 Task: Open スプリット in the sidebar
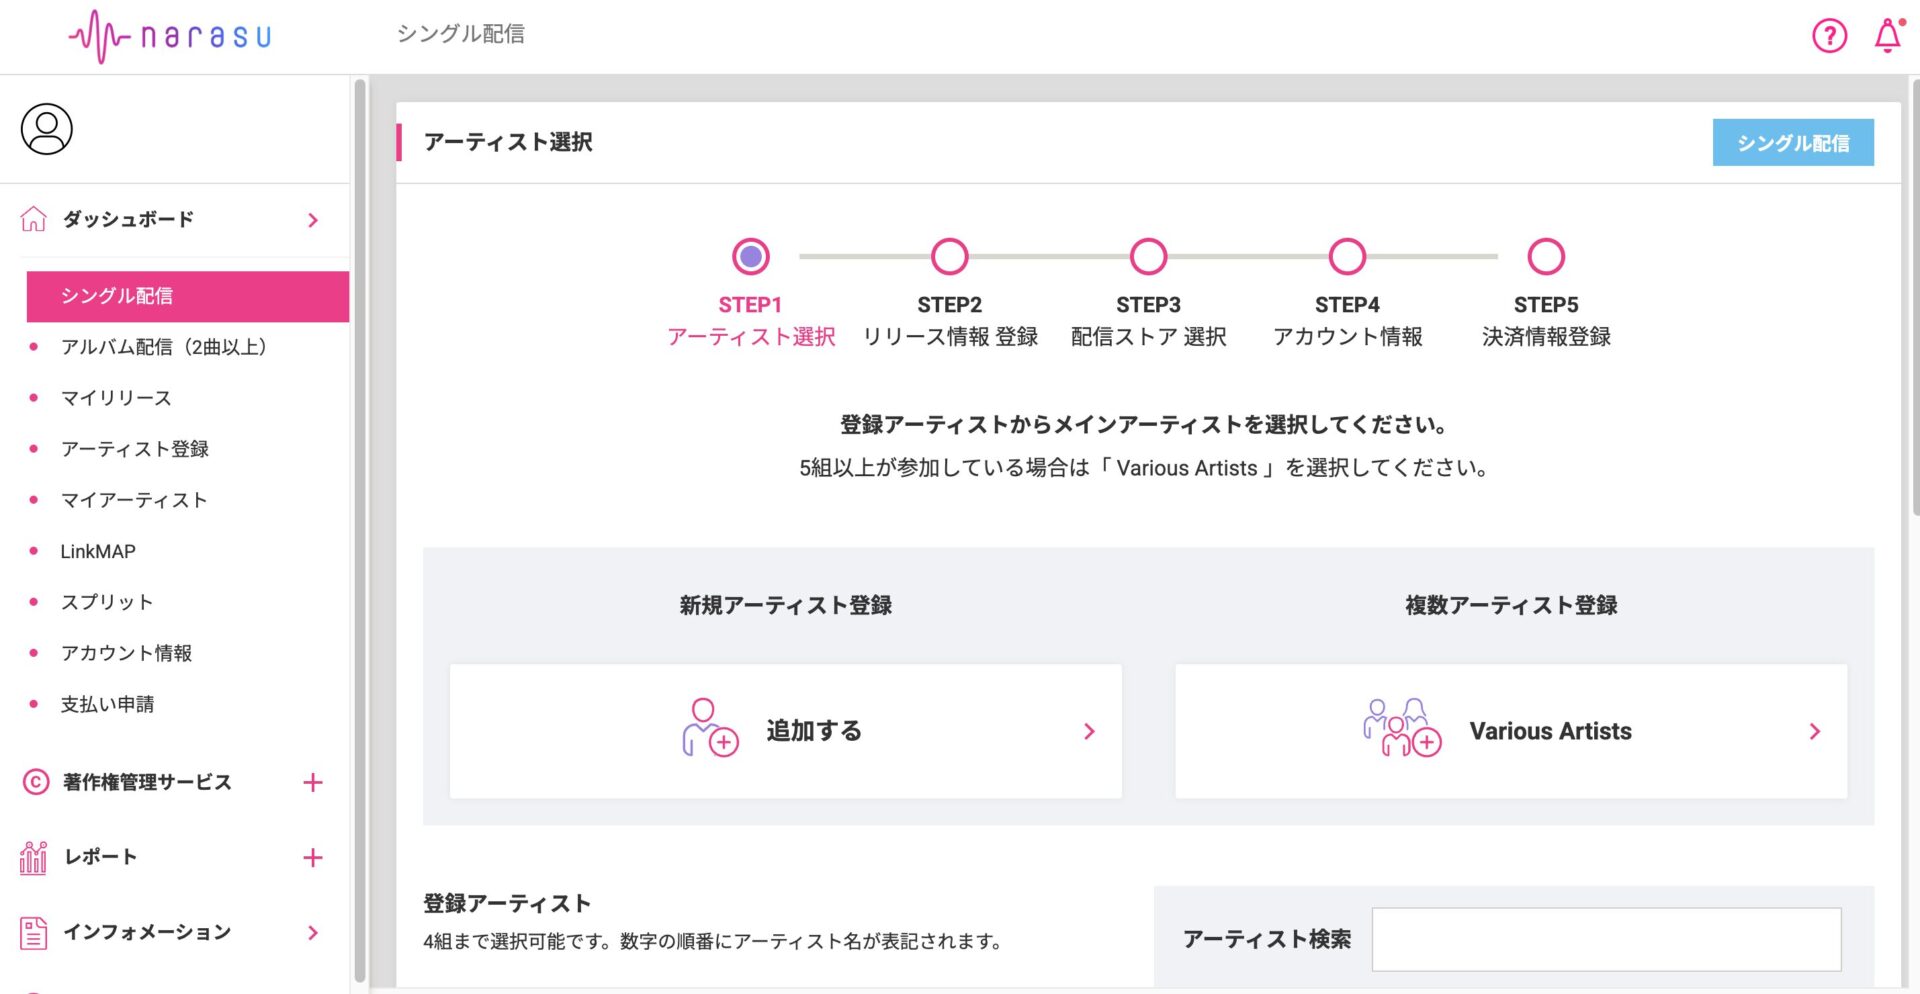click(107, 602)
